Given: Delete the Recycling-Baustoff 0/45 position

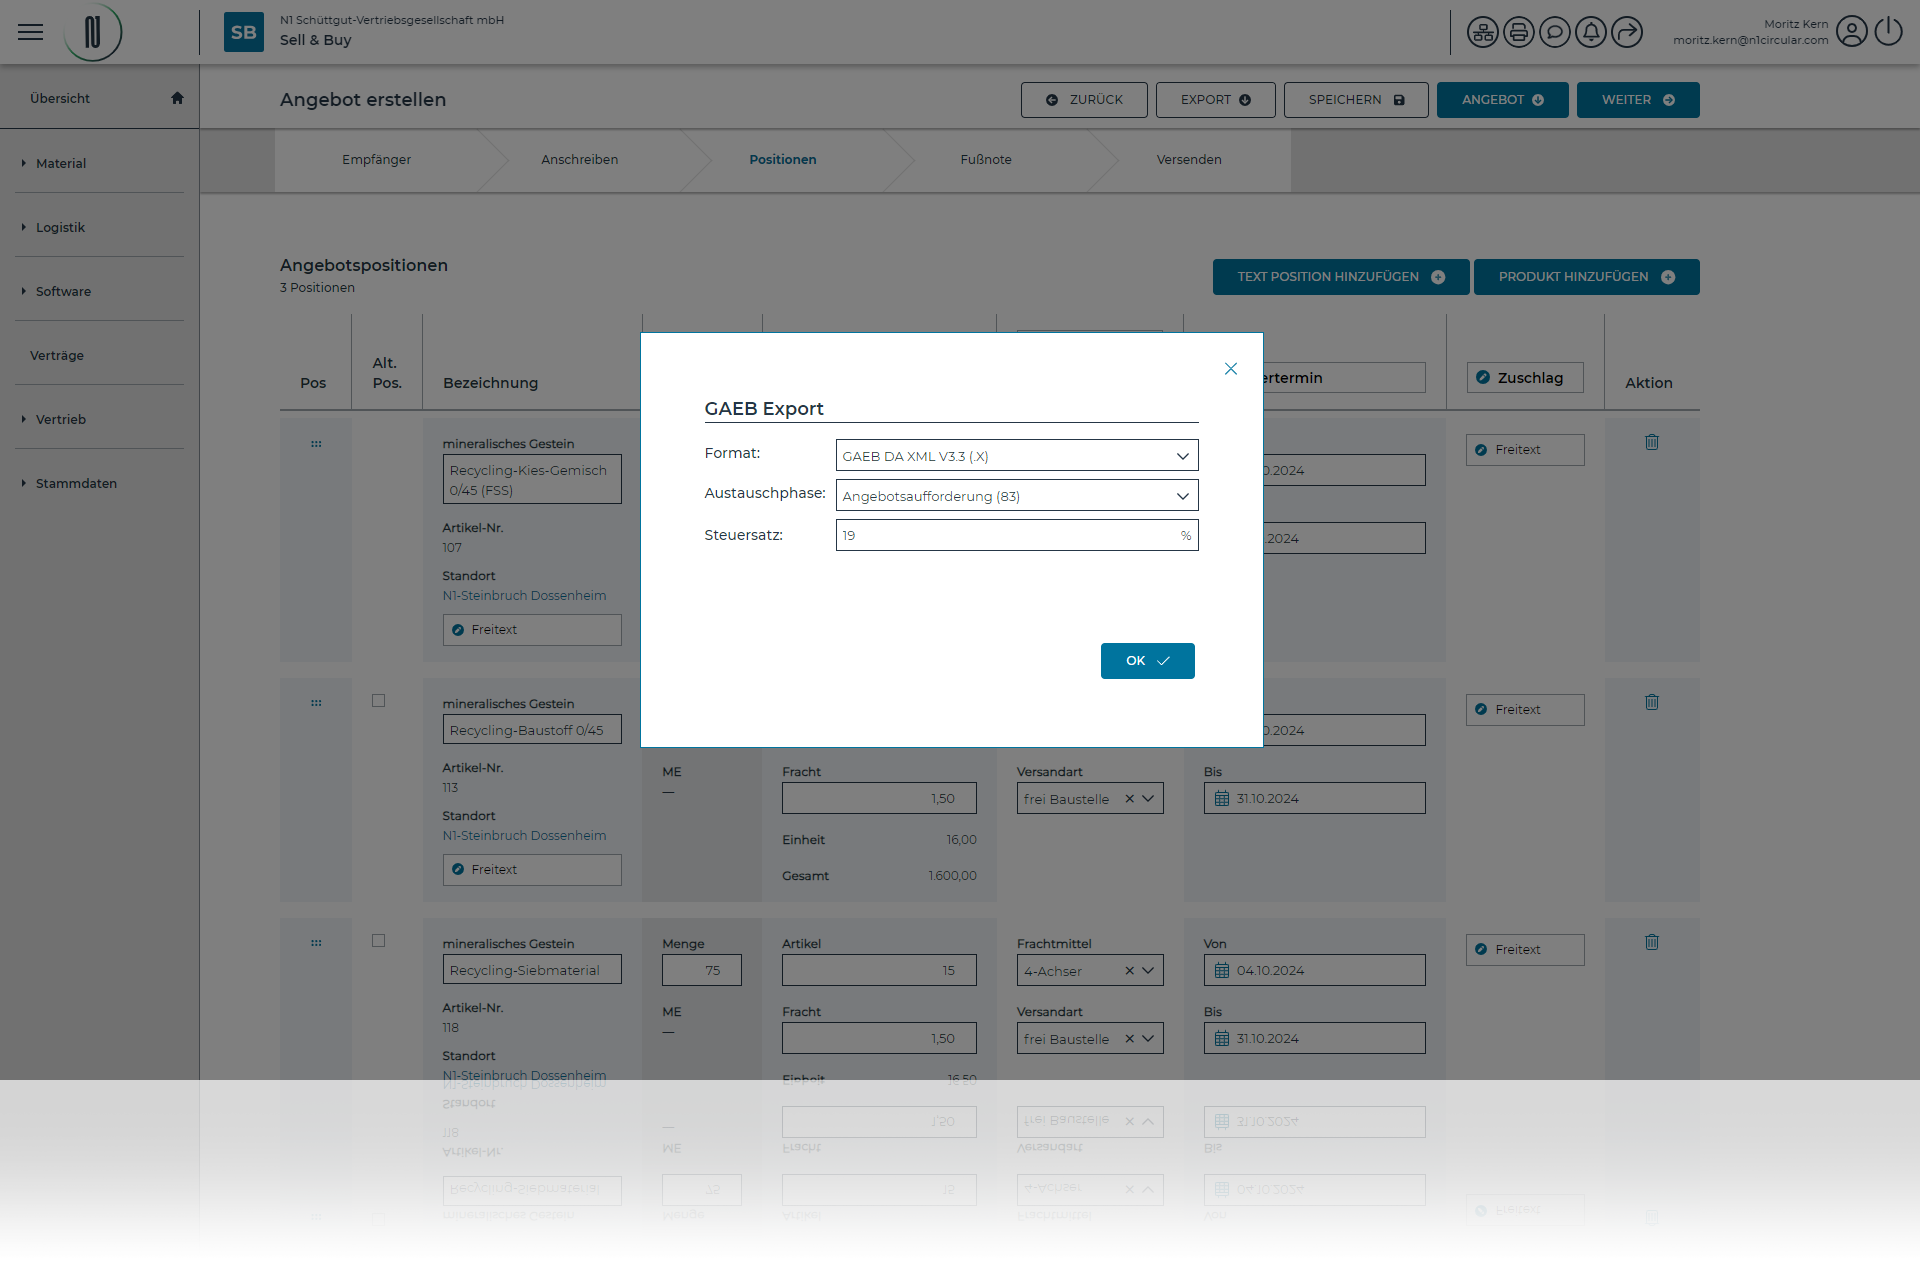Looking at the screenshot, I should point(1651,702).
